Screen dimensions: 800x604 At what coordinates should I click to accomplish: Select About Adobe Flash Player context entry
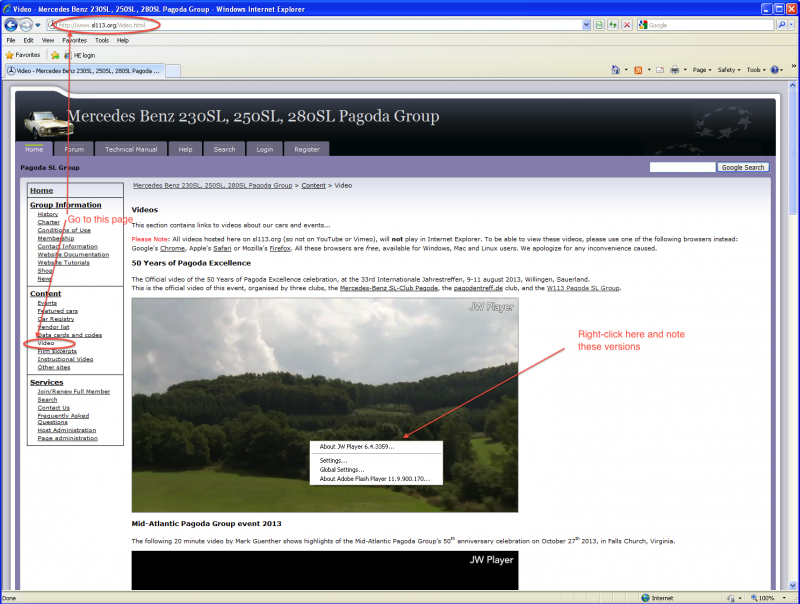[x=376, y=479]
